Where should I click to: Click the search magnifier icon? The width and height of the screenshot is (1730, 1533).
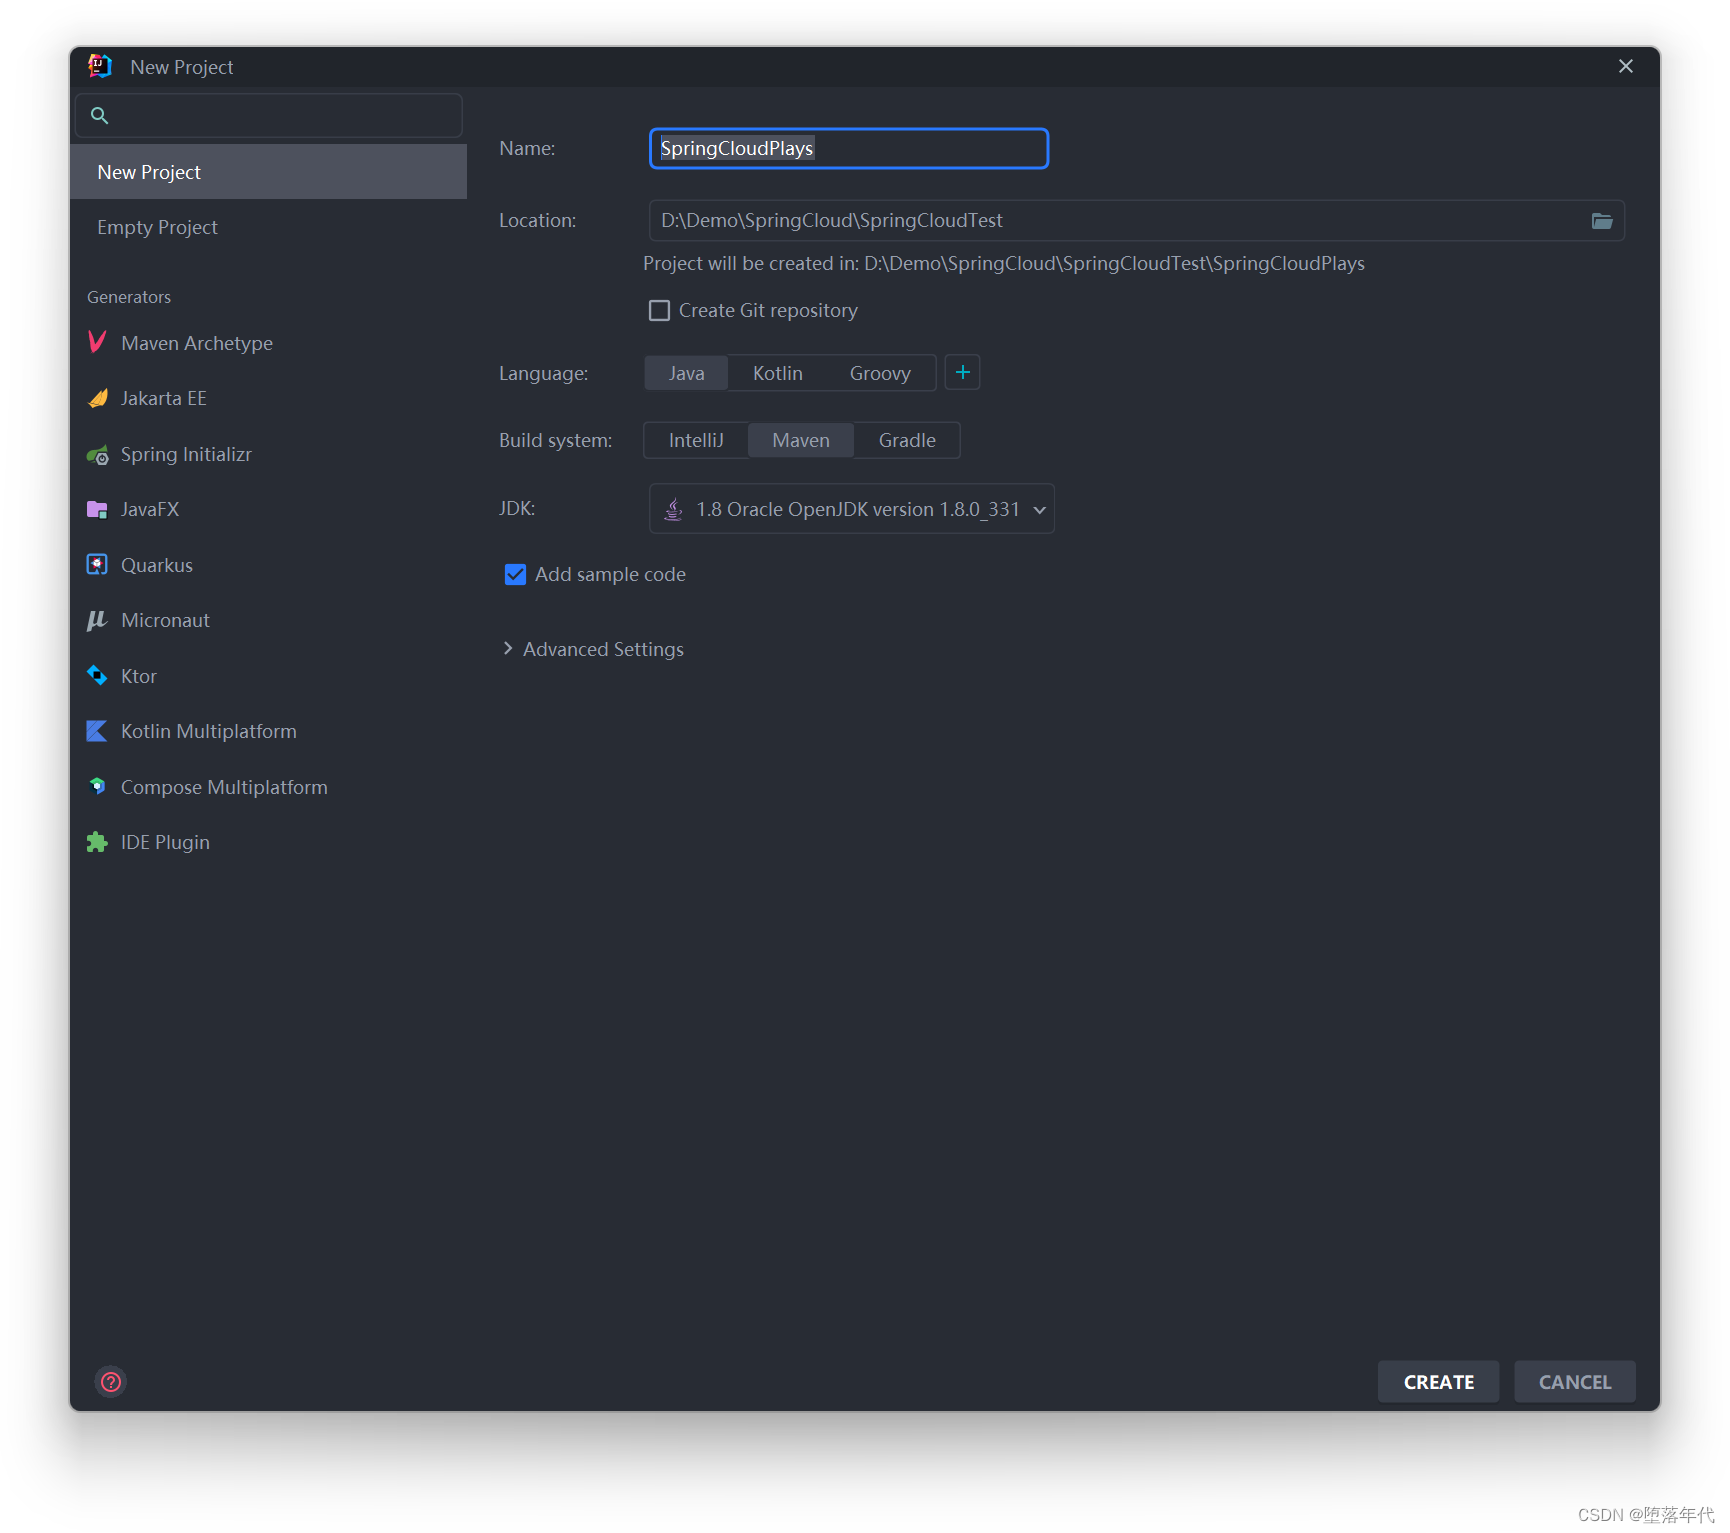99,115
